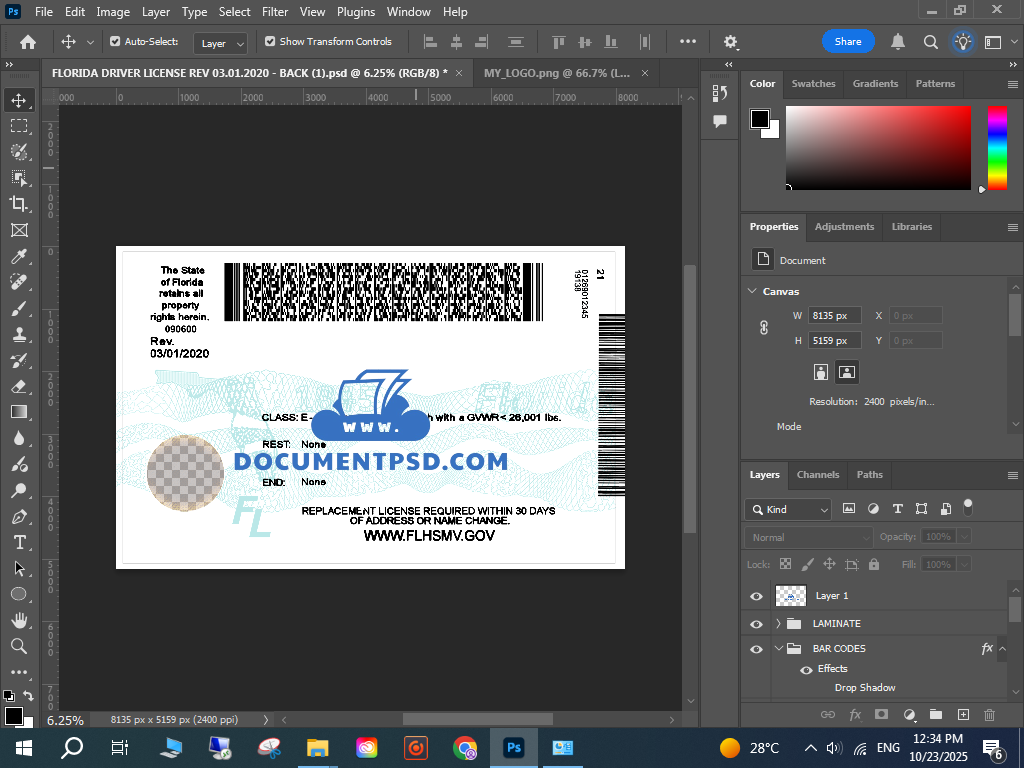Click the create new layer icon
The height and width of the screenshot is (768, 1024).
click(x=963, y=715)
